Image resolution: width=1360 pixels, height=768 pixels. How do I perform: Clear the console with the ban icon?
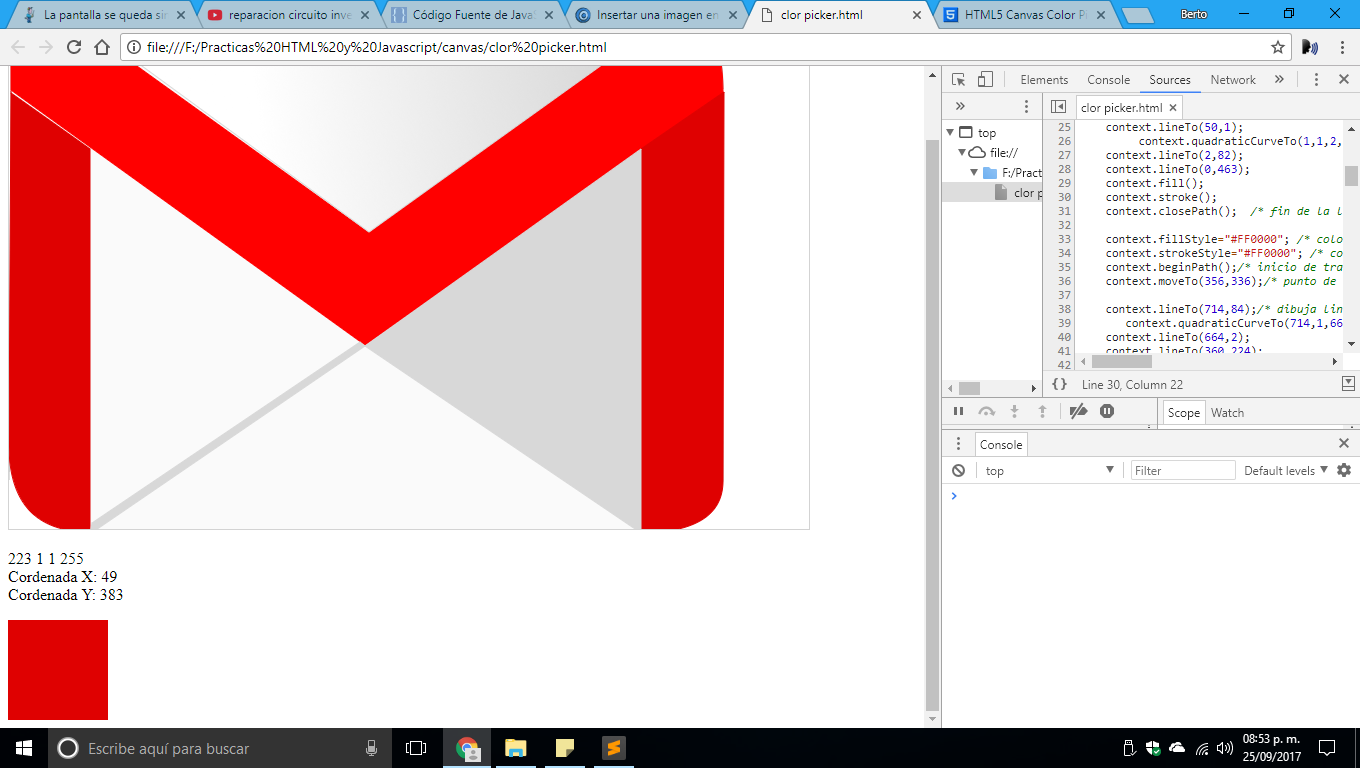click(958, 470)
